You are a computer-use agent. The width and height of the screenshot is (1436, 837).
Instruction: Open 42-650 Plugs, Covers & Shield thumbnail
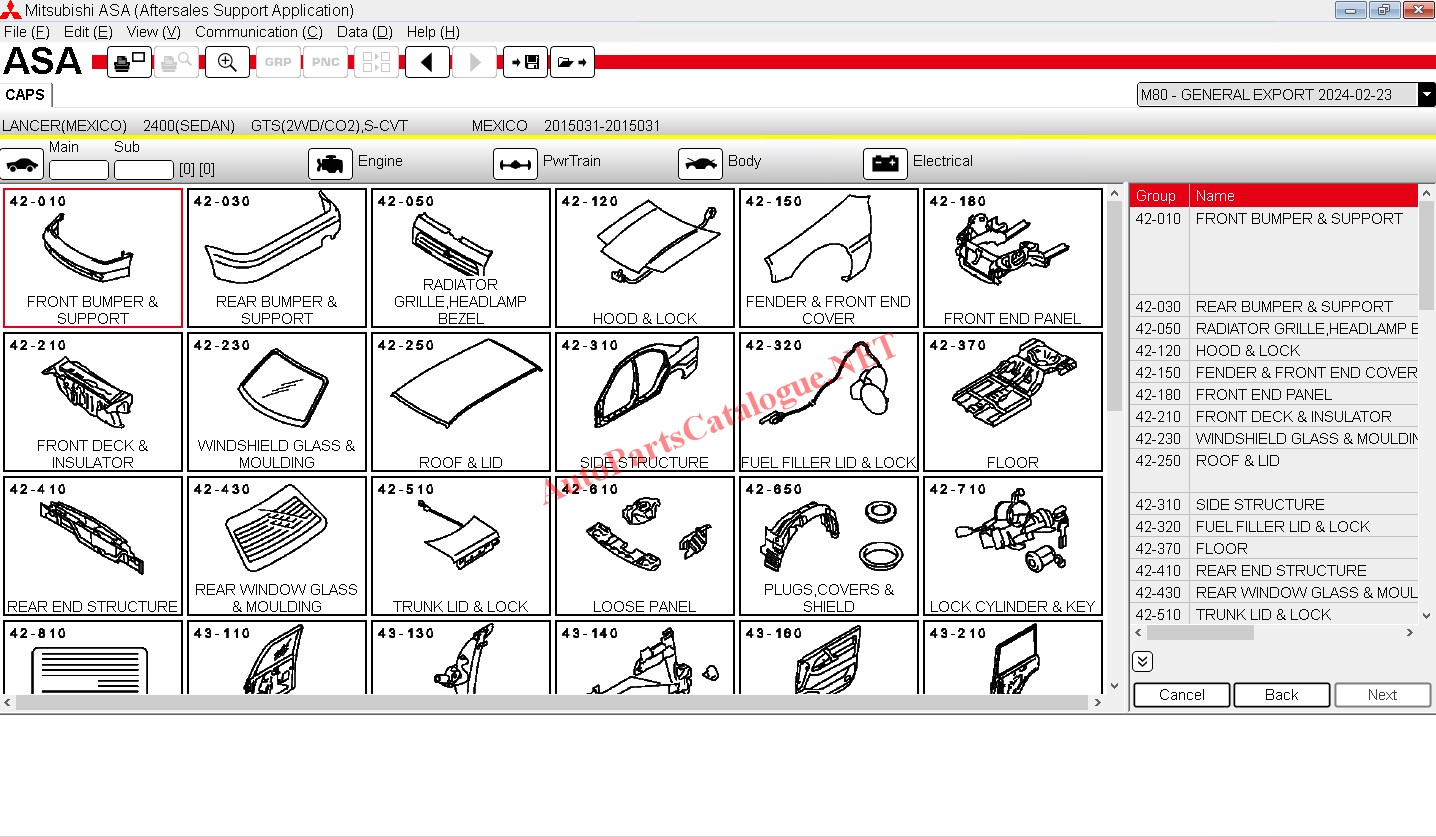tap(829, 546)
